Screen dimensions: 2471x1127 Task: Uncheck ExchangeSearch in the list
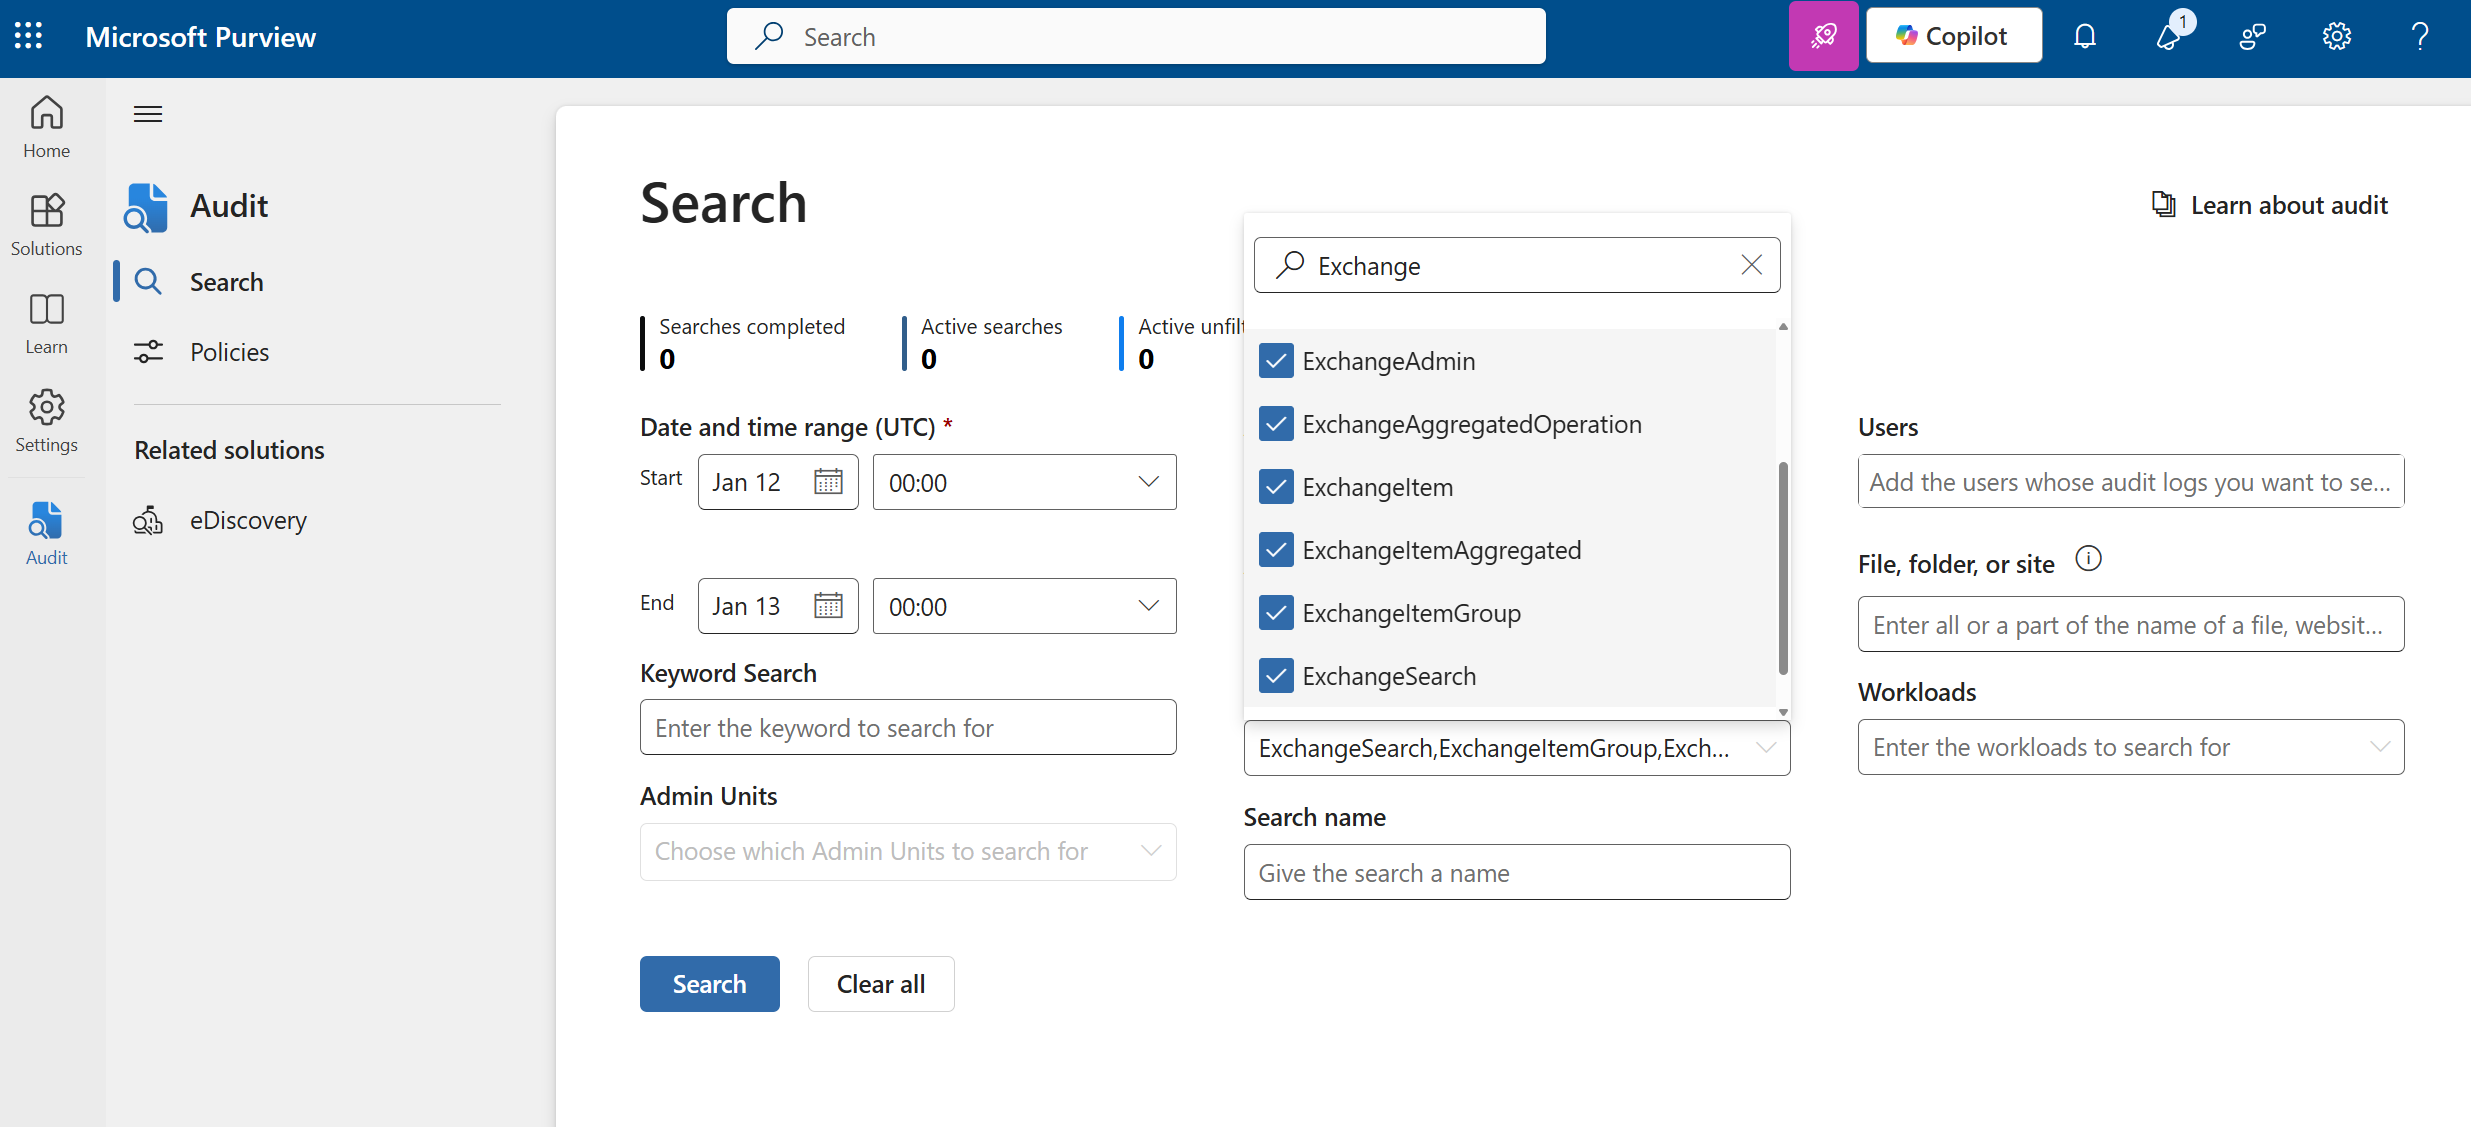1275,675
